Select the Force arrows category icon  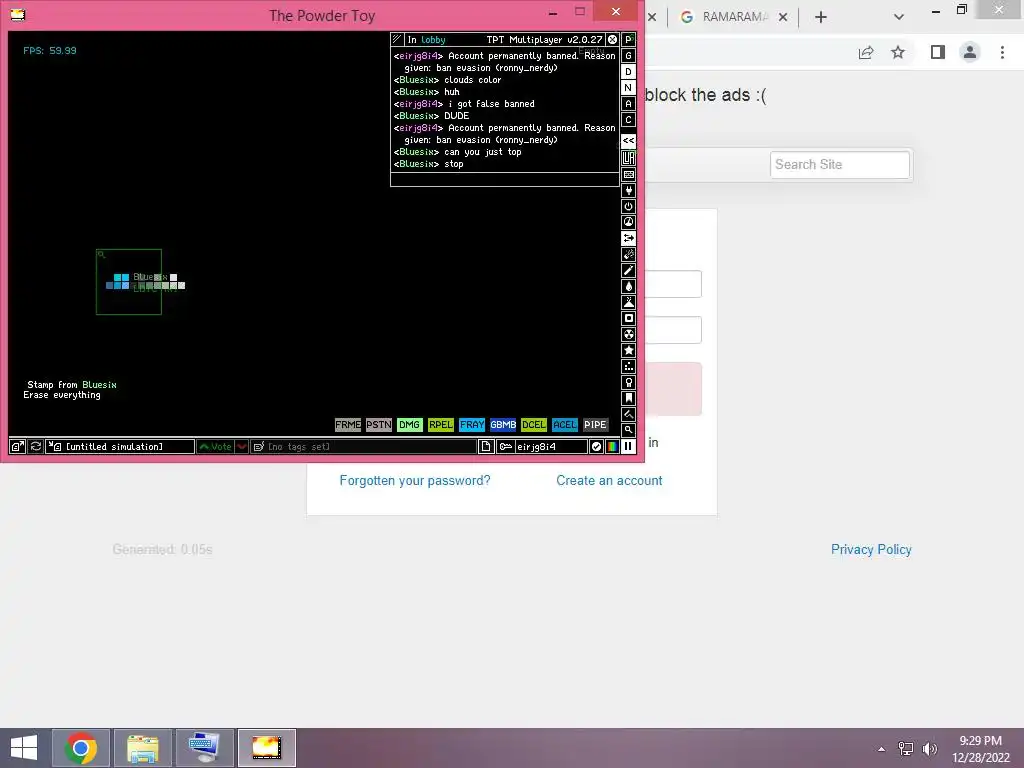[x=628, y=238]
